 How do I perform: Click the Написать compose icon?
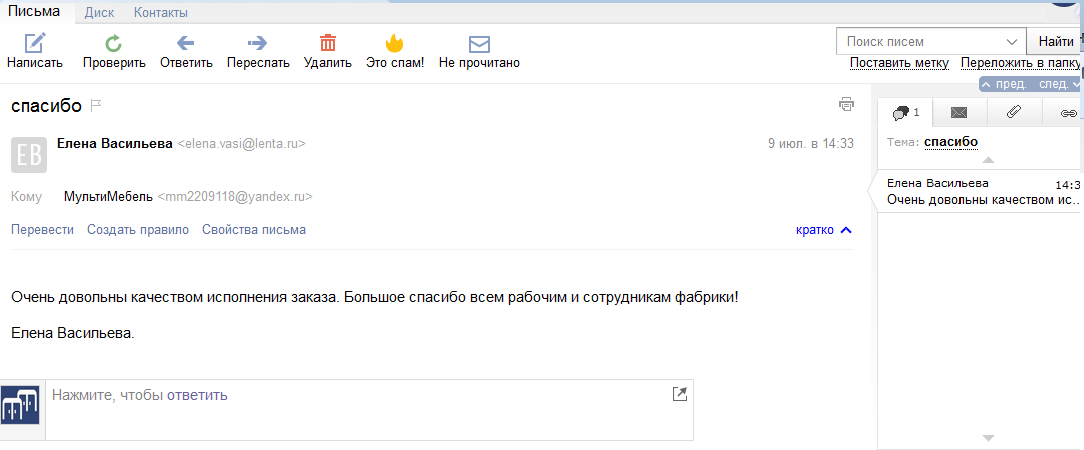pyautogui.click(x=35, y=43)
